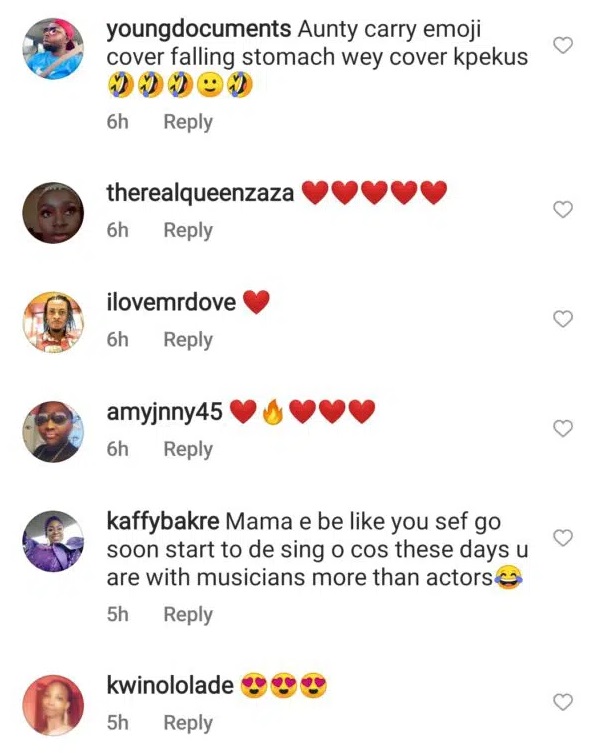Screen dimensions: 611x753
Task: Like therealqueenzaza's hearts comment
Action: pyautogui.click(x=563, y=209)
